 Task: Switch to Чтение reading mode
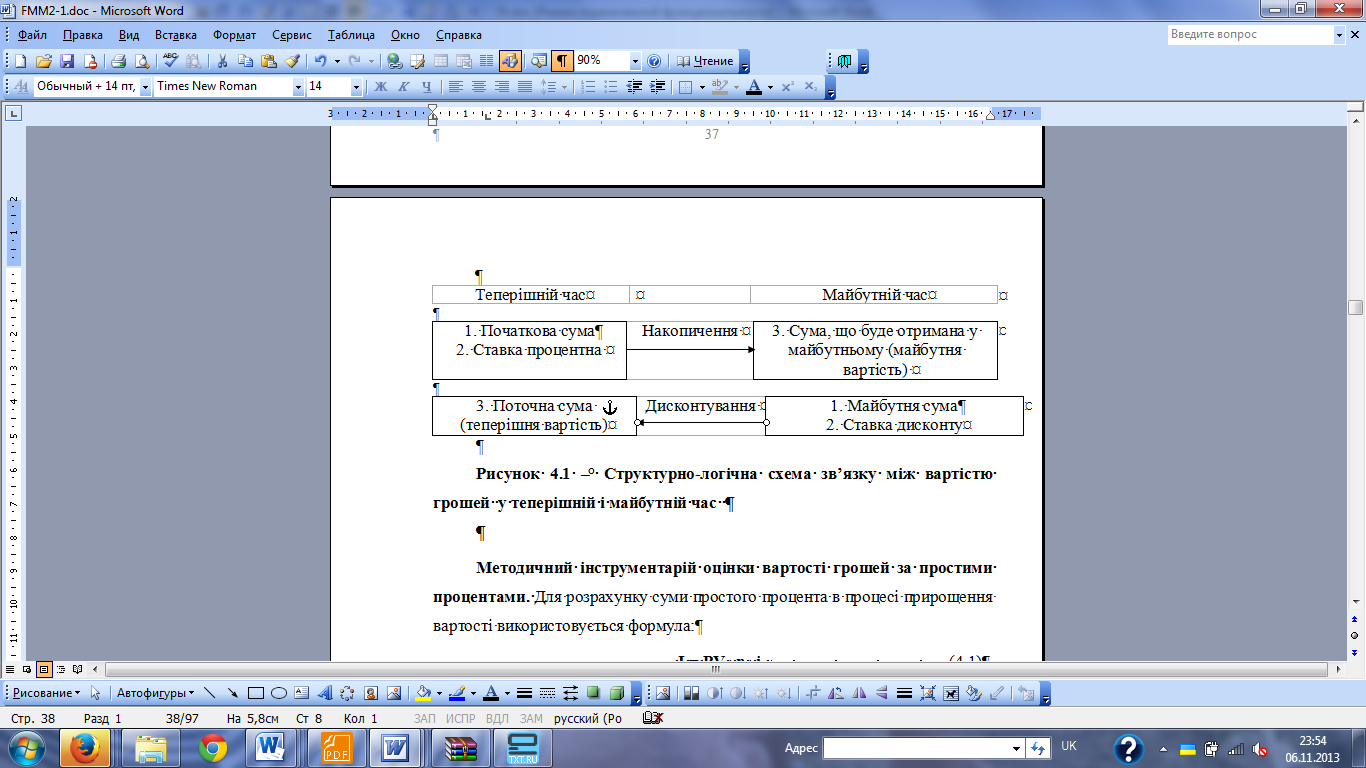pos(705,61)
